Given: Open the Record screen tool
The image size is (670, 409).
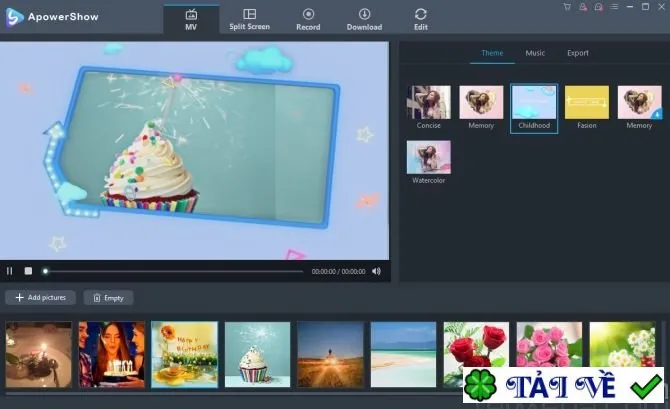Looking at the screenshot, I should coord(308,20).
